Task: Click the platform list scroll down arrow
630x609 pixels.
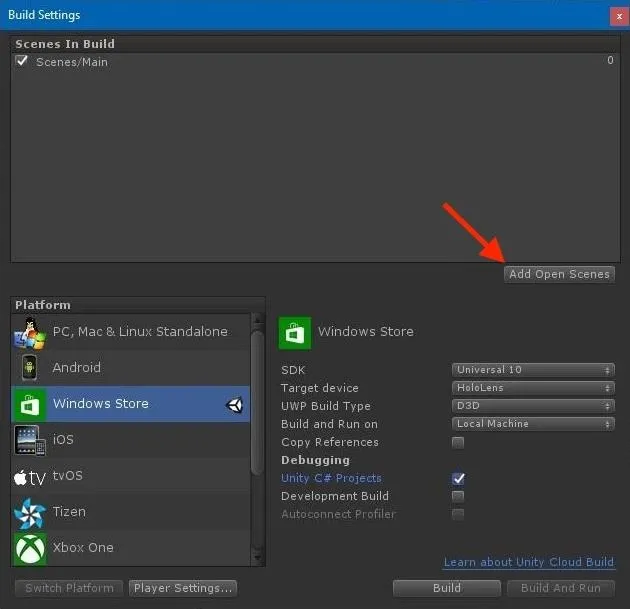Action: coord(257,558)
